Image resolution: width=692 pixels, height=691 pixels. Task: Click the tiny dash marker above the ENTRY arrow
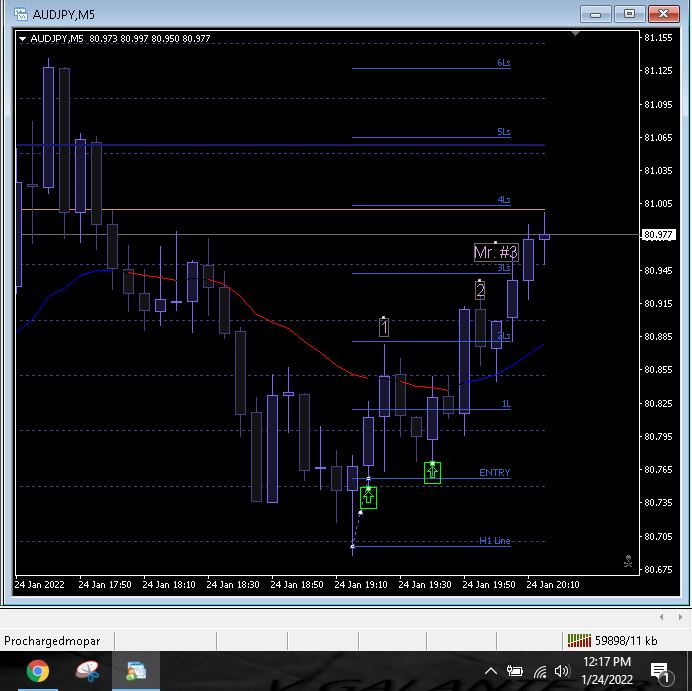coord(369,479)
